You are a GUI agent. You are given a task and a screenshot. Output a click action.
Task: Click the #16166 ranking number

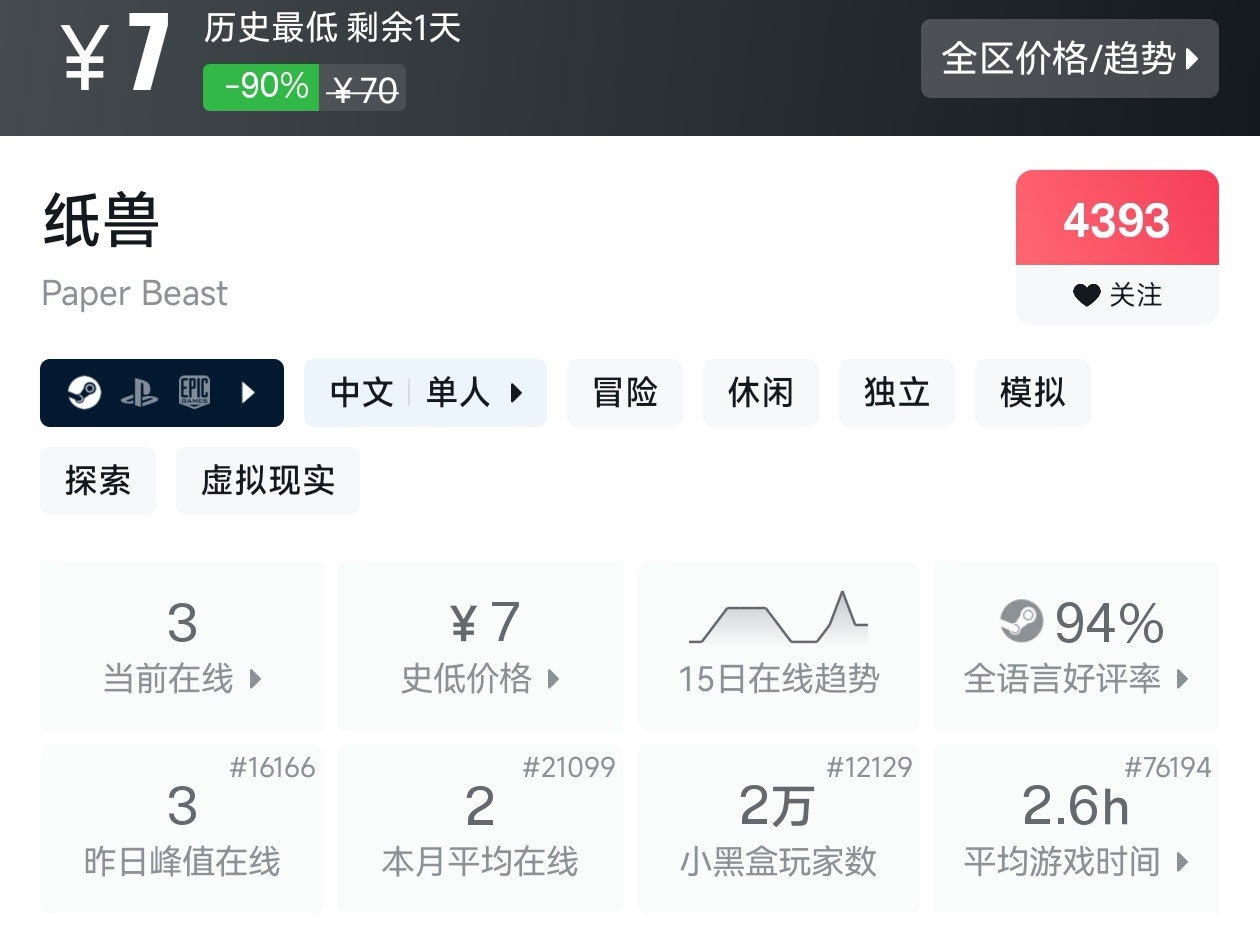pos(272,767)
